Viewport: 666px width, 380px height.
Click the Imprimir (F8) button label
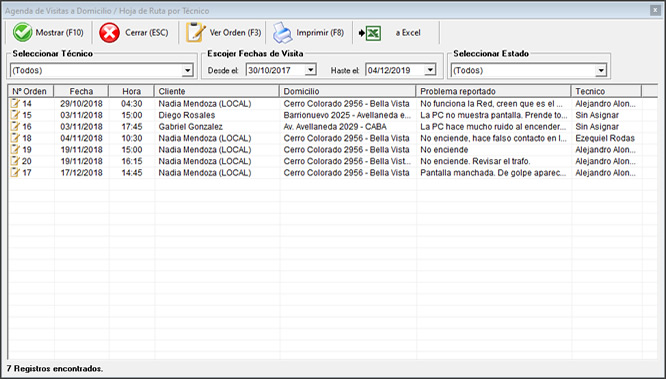pos(320,33)
